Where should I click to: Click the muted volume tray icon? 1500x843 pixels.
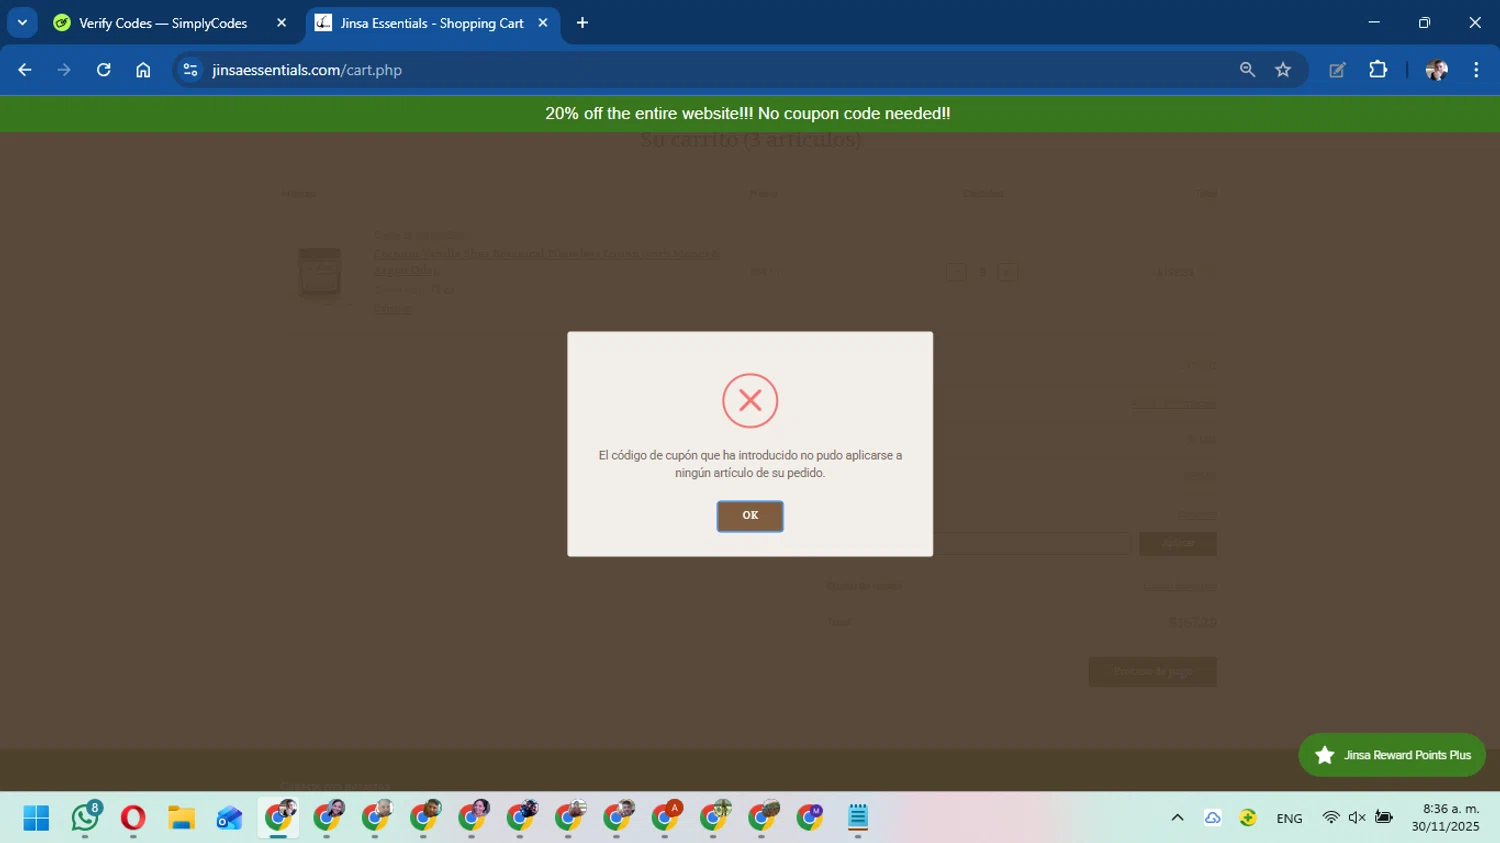tap(1357, 818)
